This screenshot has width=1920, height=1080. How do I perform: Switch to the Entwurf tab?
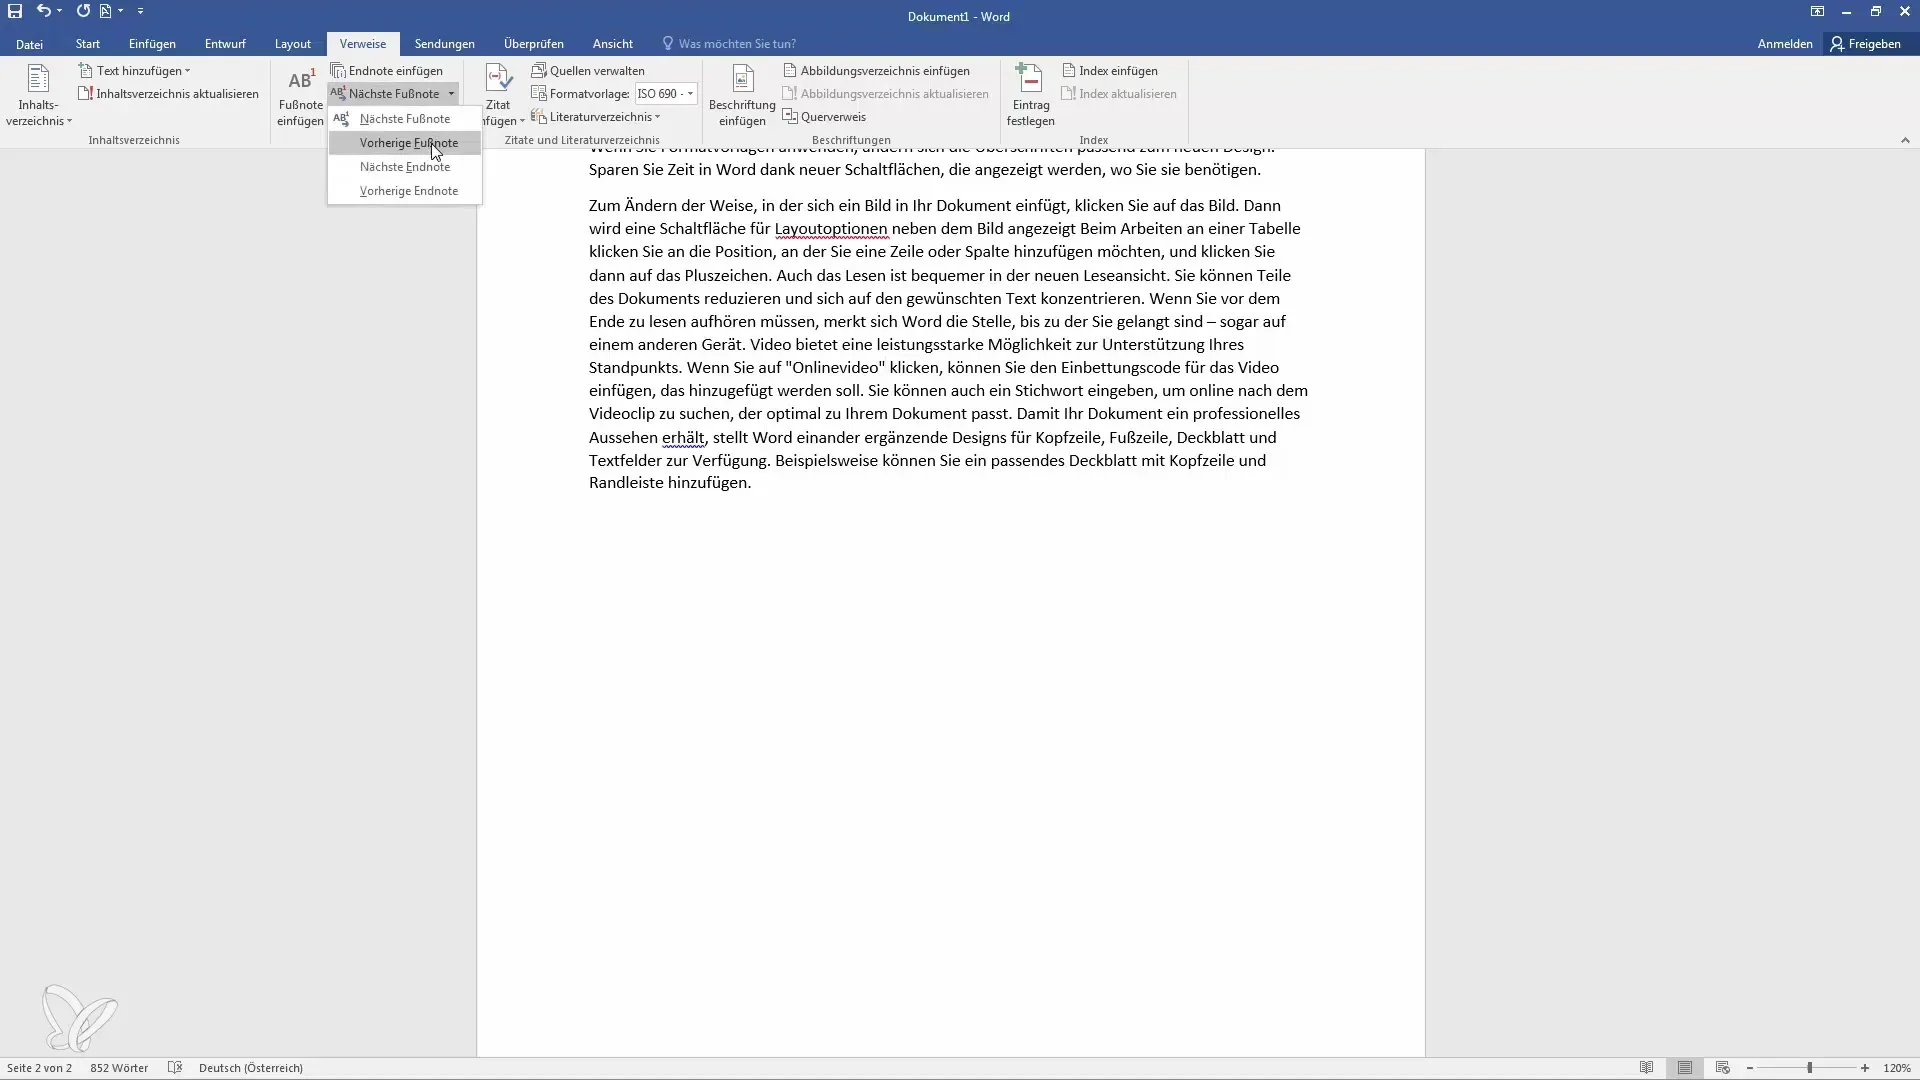(x=225, y=44)
